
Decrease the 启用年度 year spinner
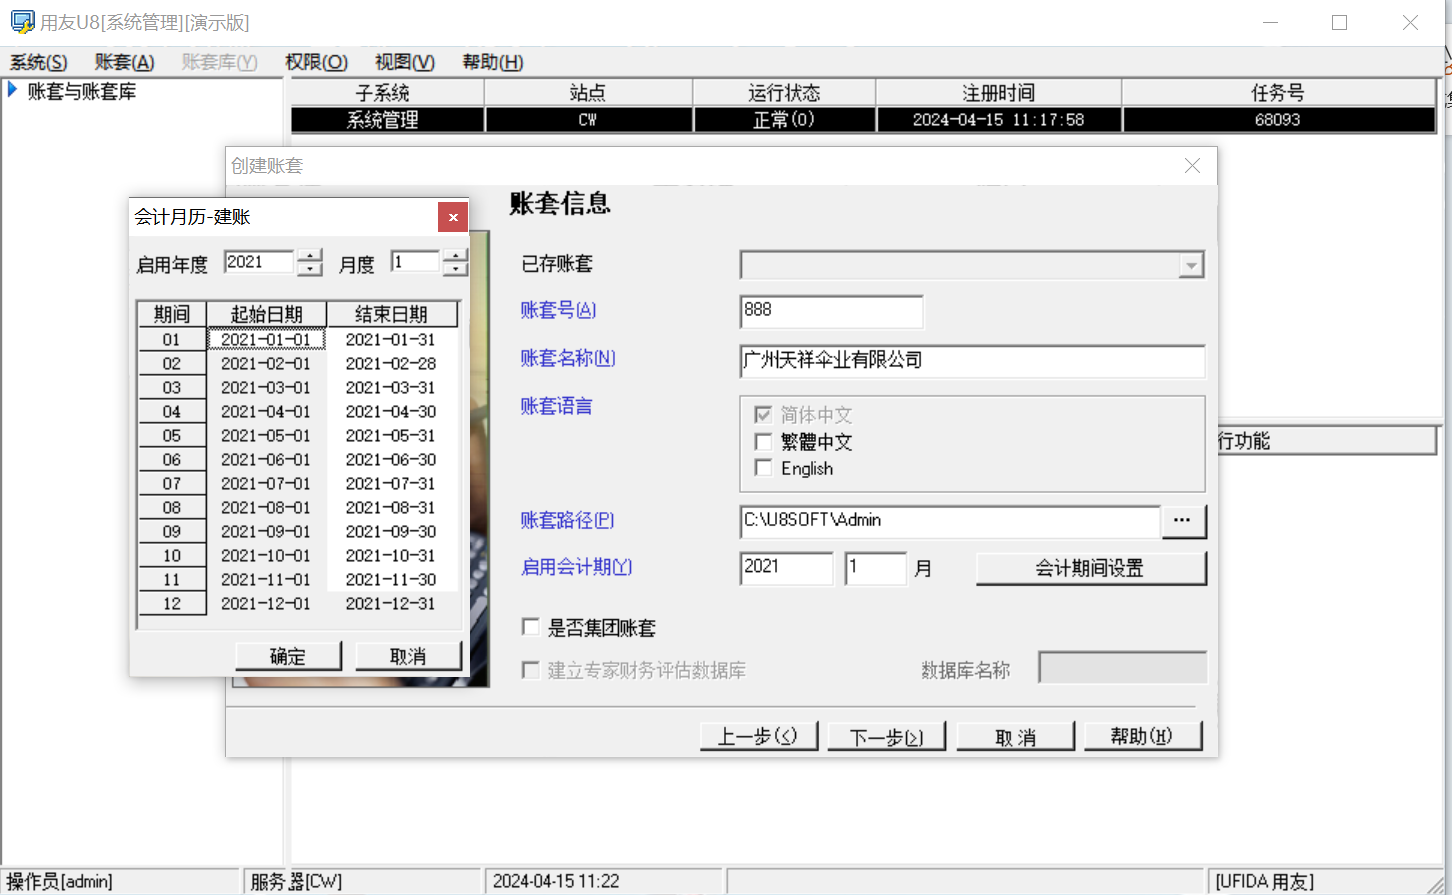coord(310,269)
